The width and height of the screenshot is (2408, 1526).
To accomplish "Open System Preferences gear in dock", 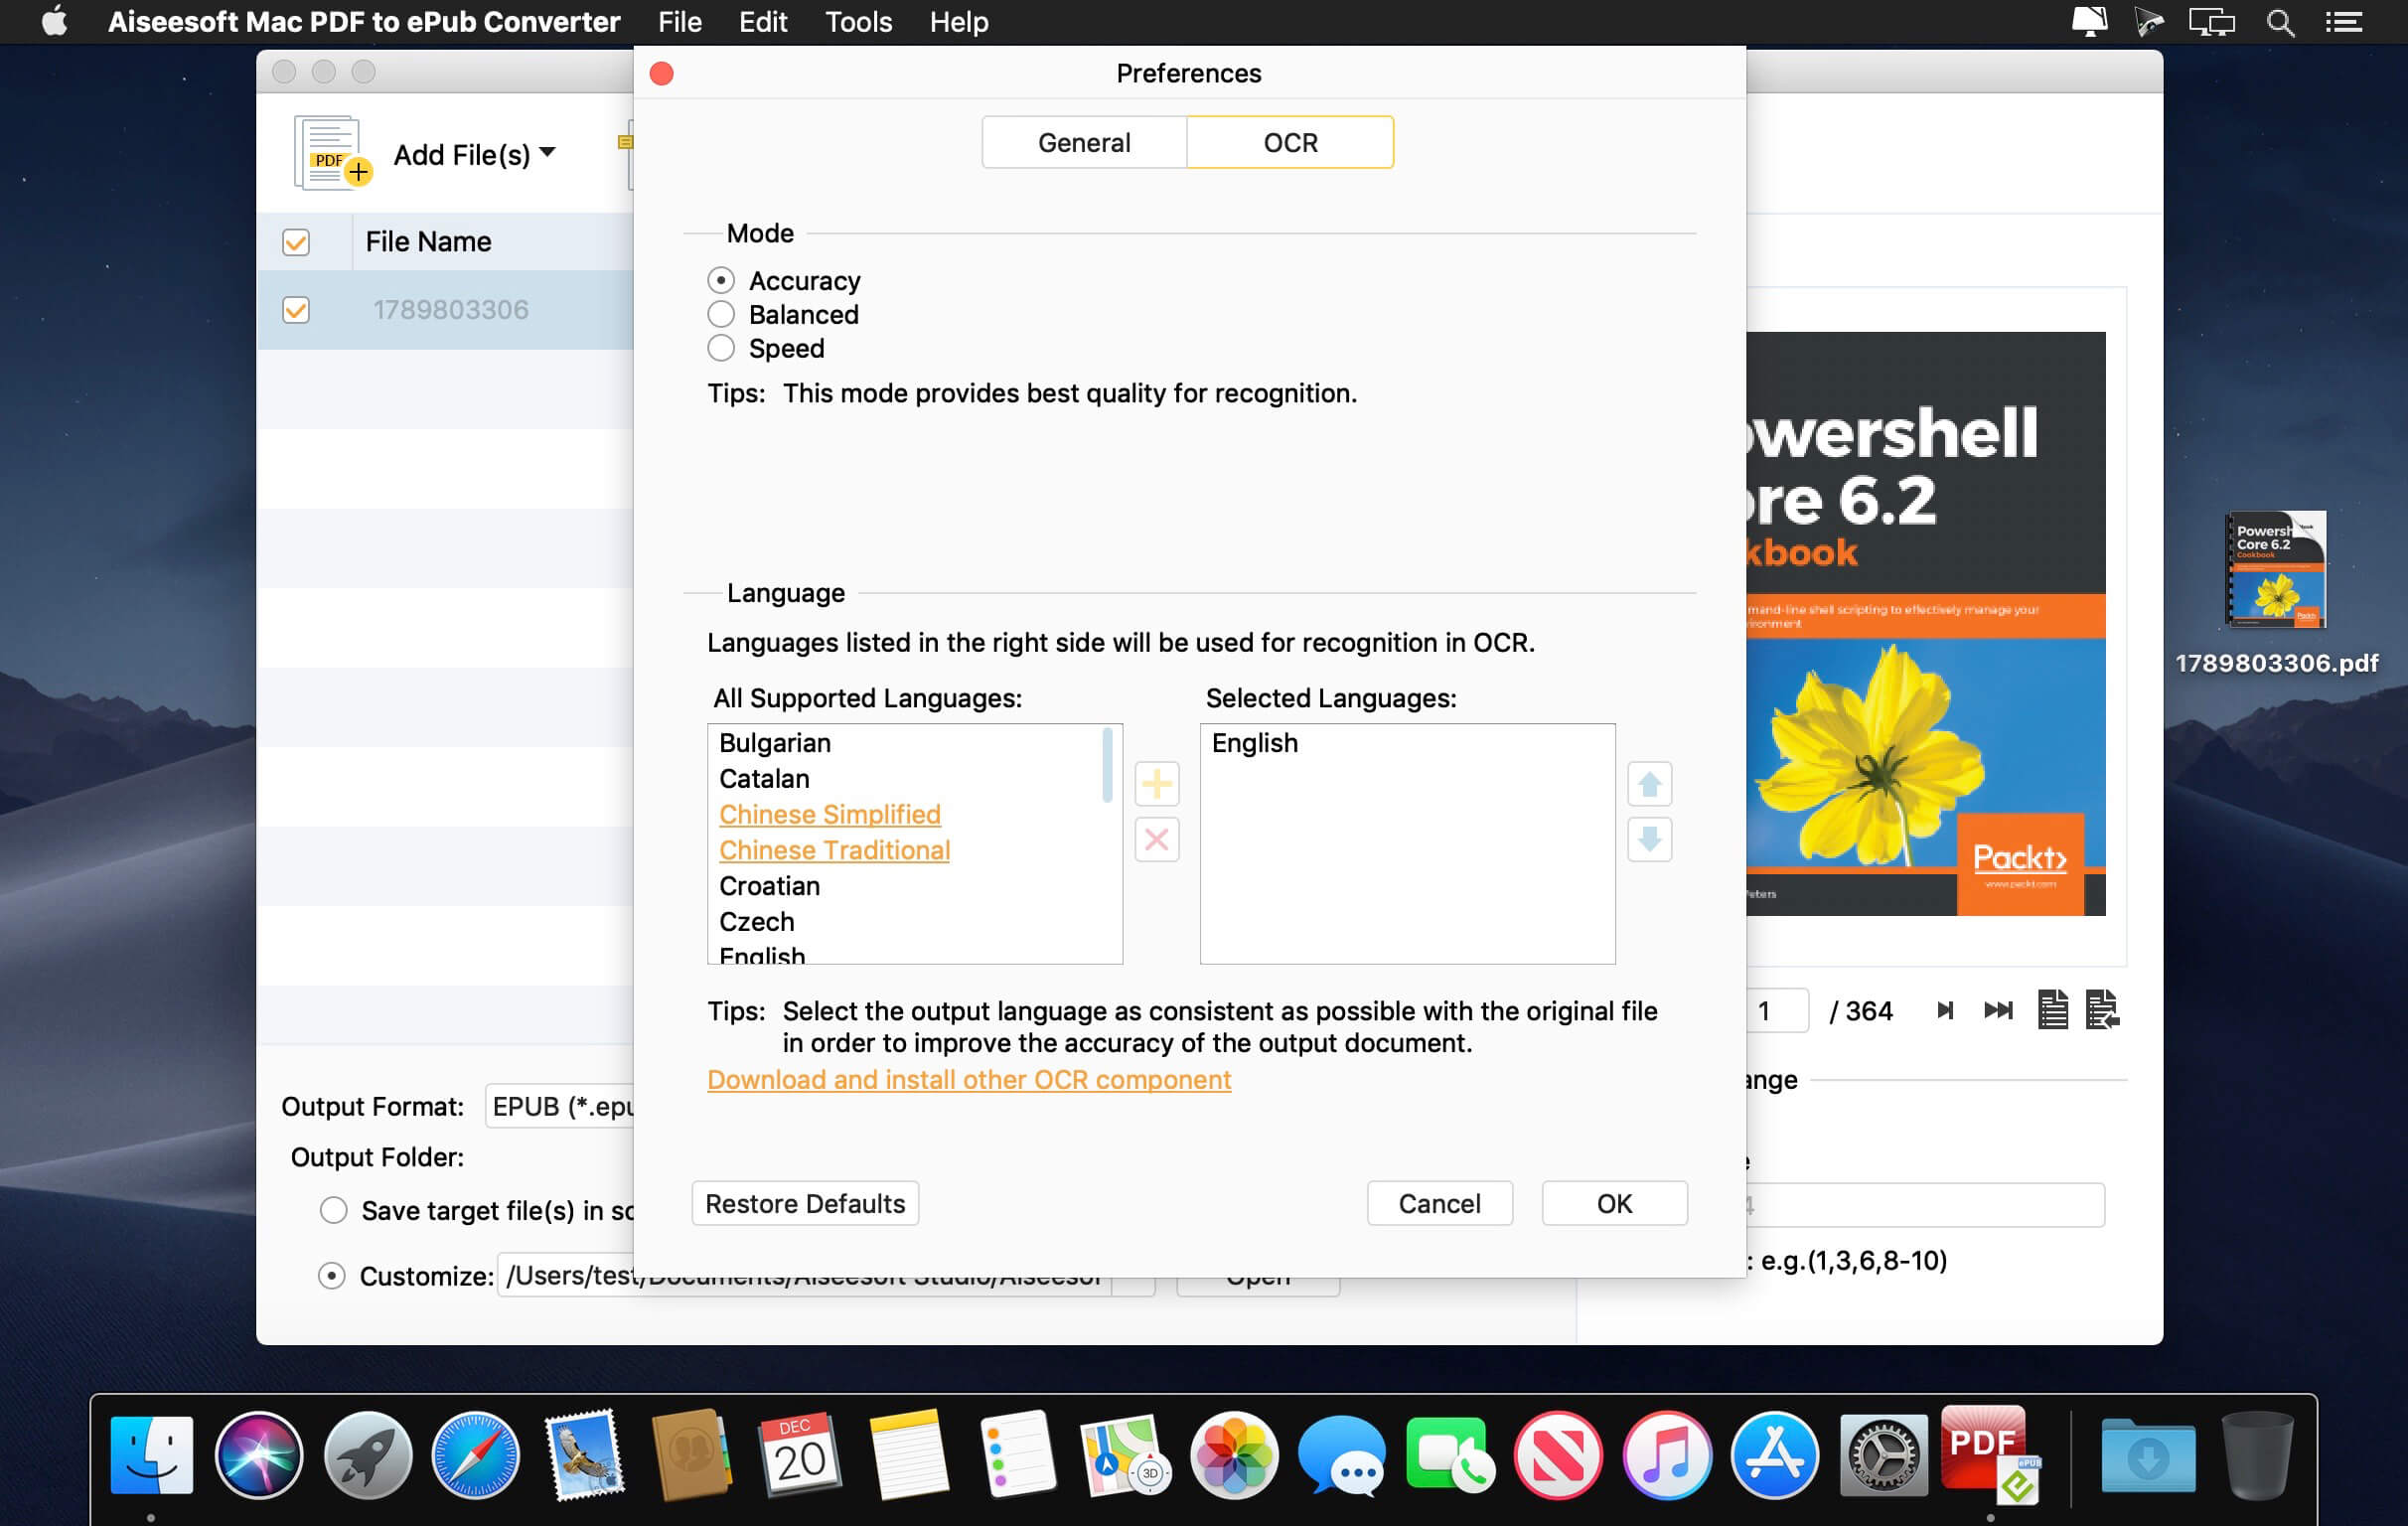I will (1883, 1455).
